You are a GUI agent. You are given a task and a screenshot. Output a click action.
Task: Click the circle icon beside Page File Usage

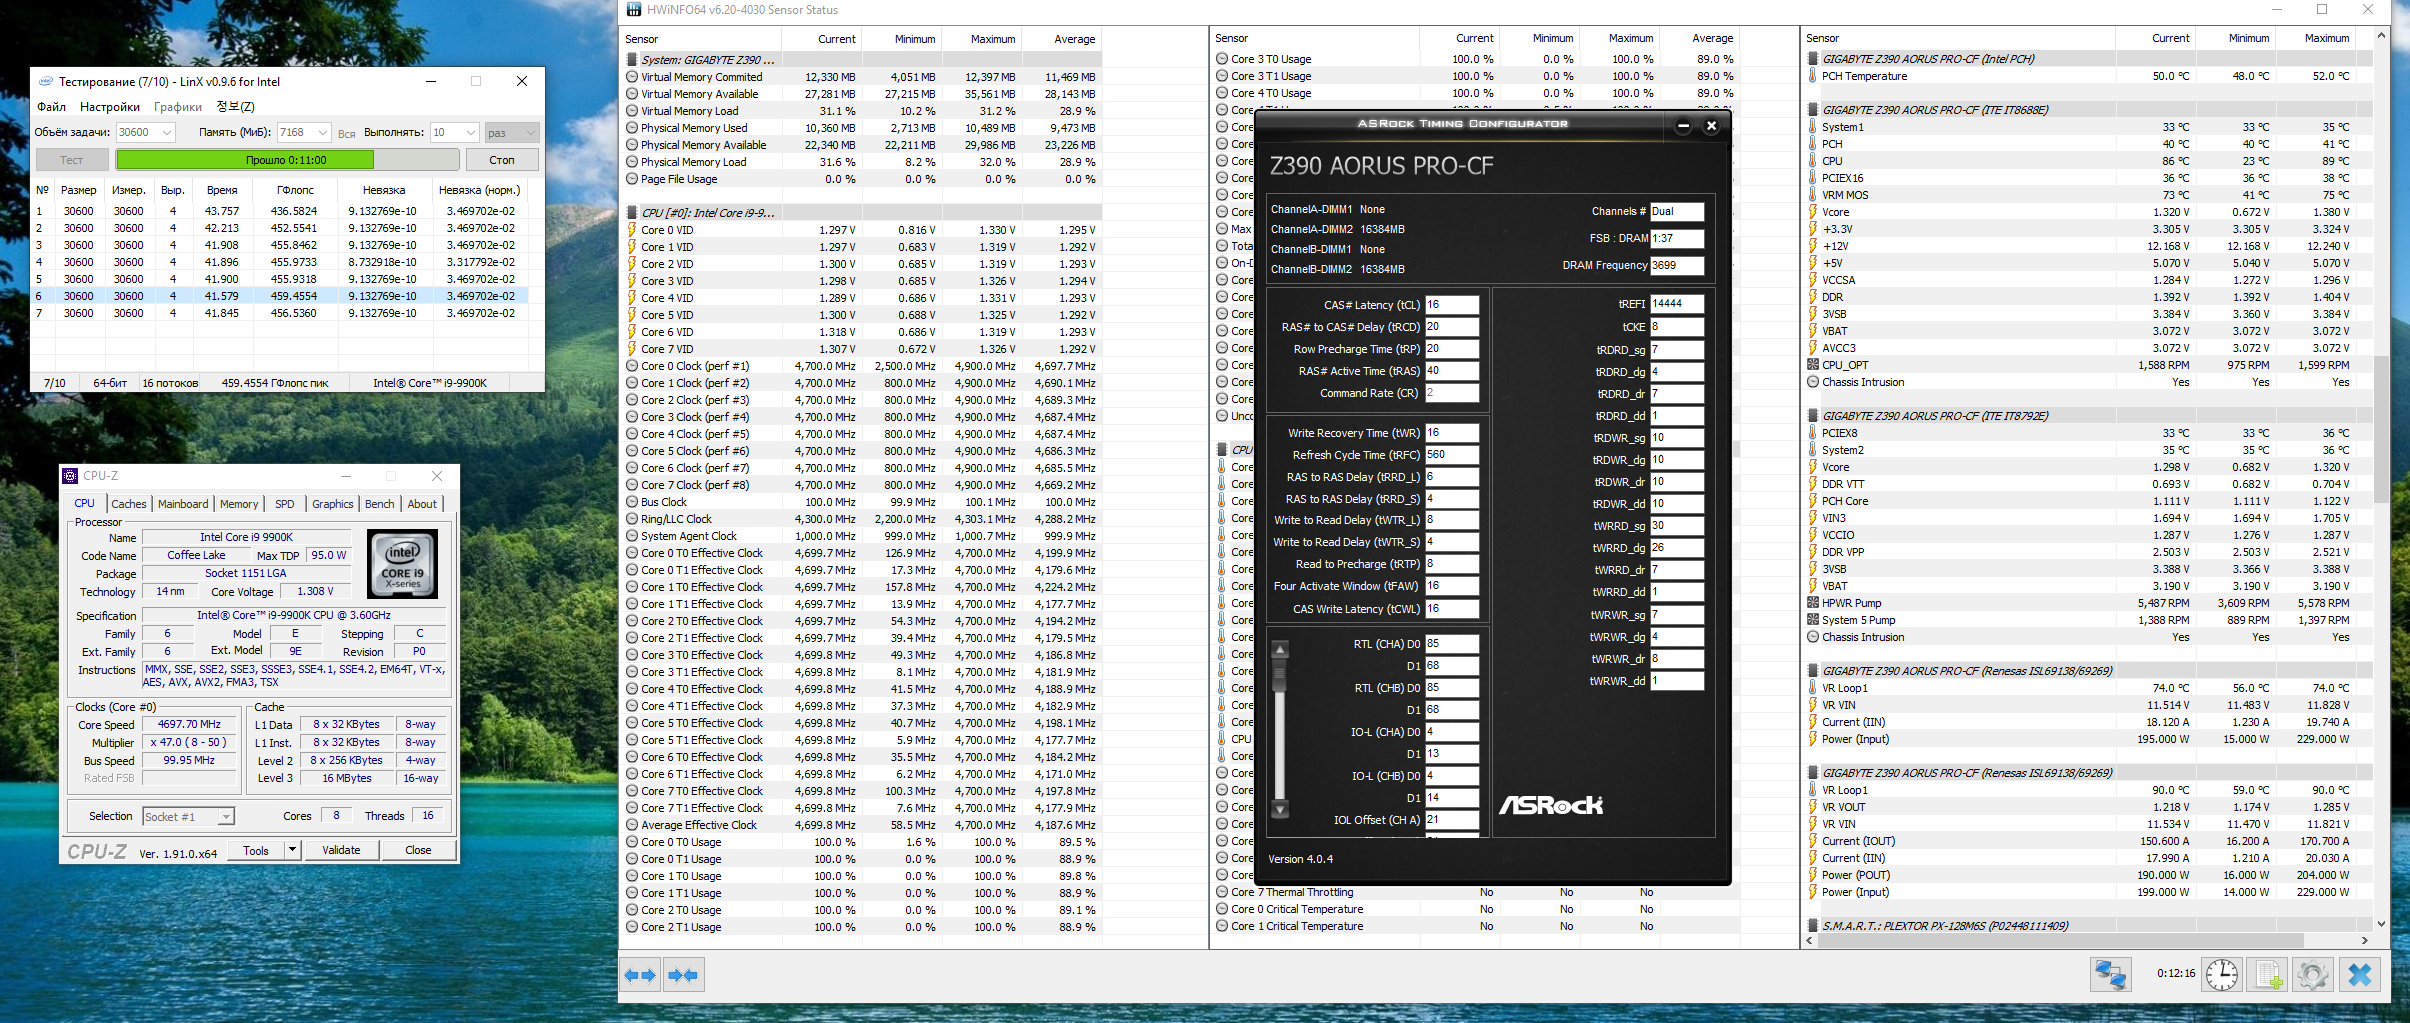632,179
